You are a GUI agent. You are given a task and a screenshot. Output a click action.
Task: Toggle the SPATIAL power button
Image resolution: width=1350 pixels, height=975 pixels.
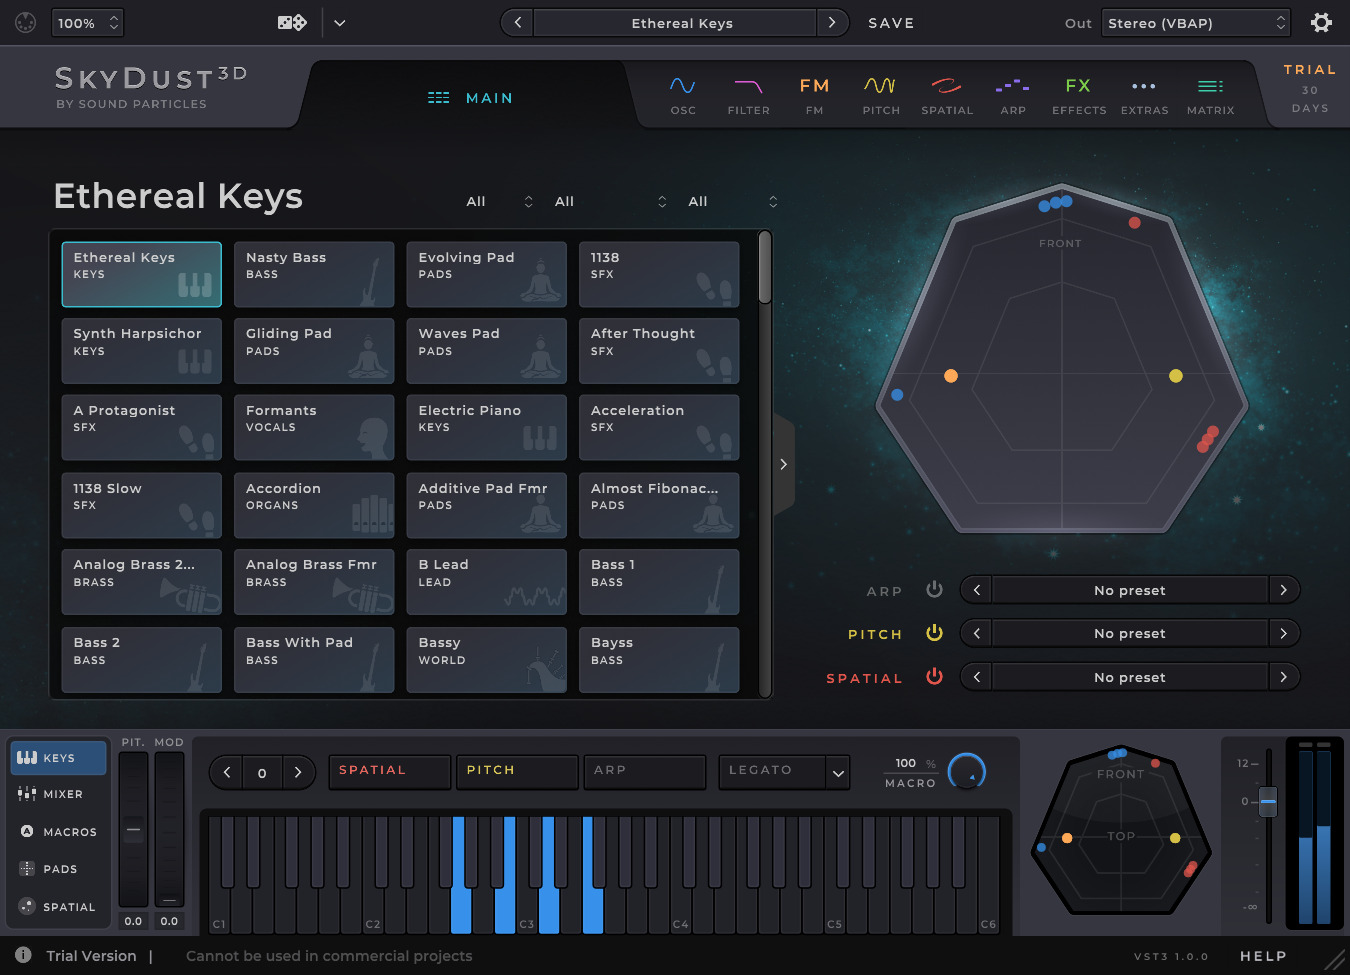934,676
